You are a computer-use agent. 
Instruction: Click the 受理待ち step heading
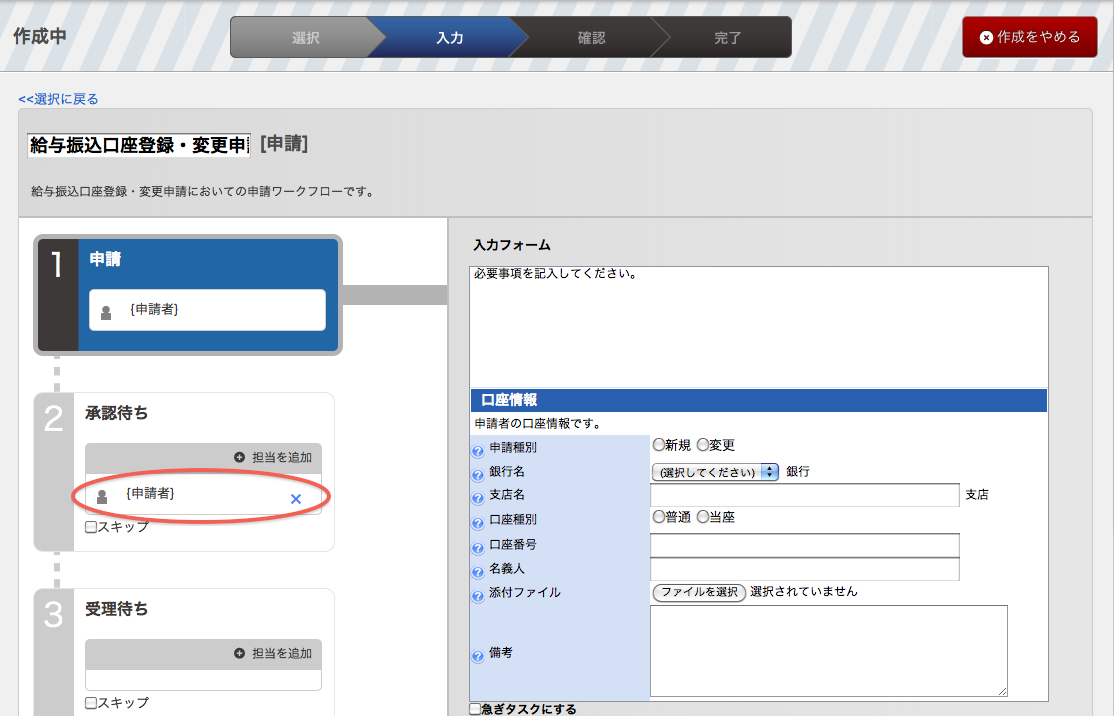point(117,609)
